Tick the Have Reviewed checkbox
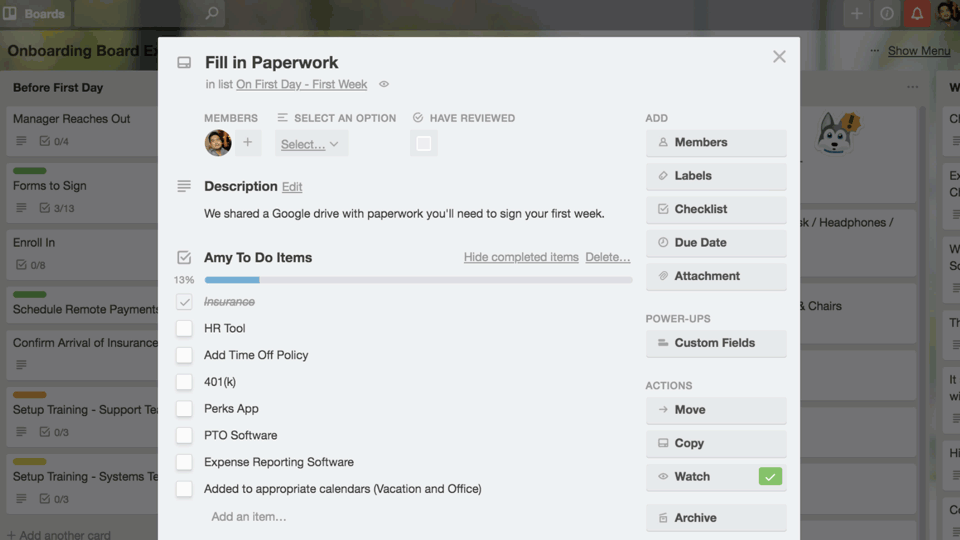 (424, 143)
